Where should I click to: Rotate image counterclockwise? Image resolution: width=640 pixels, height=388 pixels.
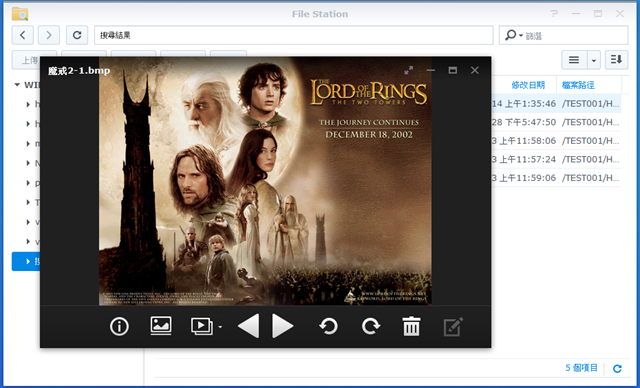pos(329,326)
